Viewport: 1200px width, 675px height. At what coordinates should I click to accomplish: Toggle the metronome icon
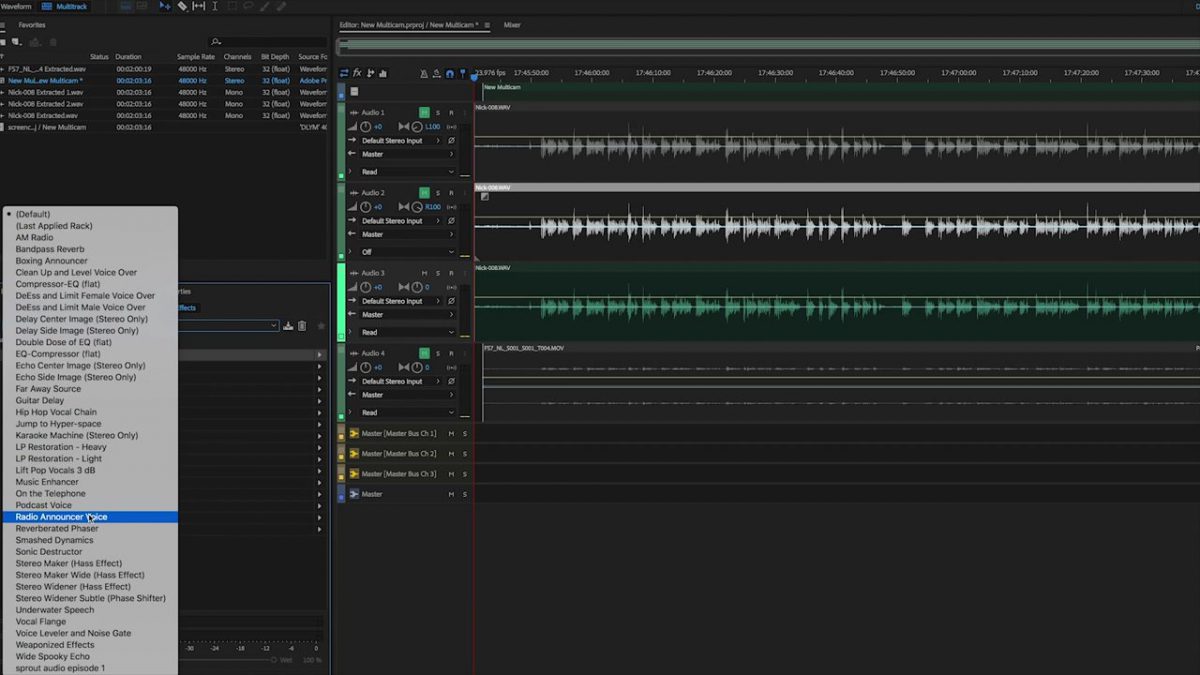424,73
